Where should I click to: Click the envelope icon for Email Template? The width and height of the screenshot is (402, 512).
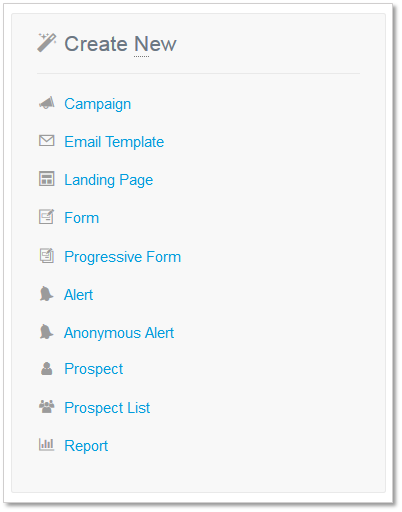47,141
